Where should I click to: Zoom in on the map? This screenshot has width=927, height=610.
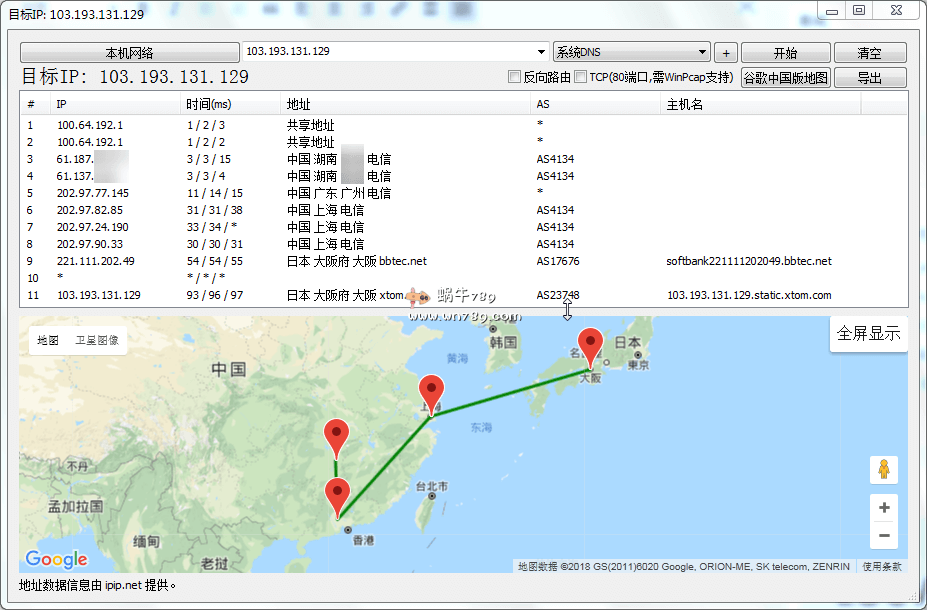tap(884, 508)
